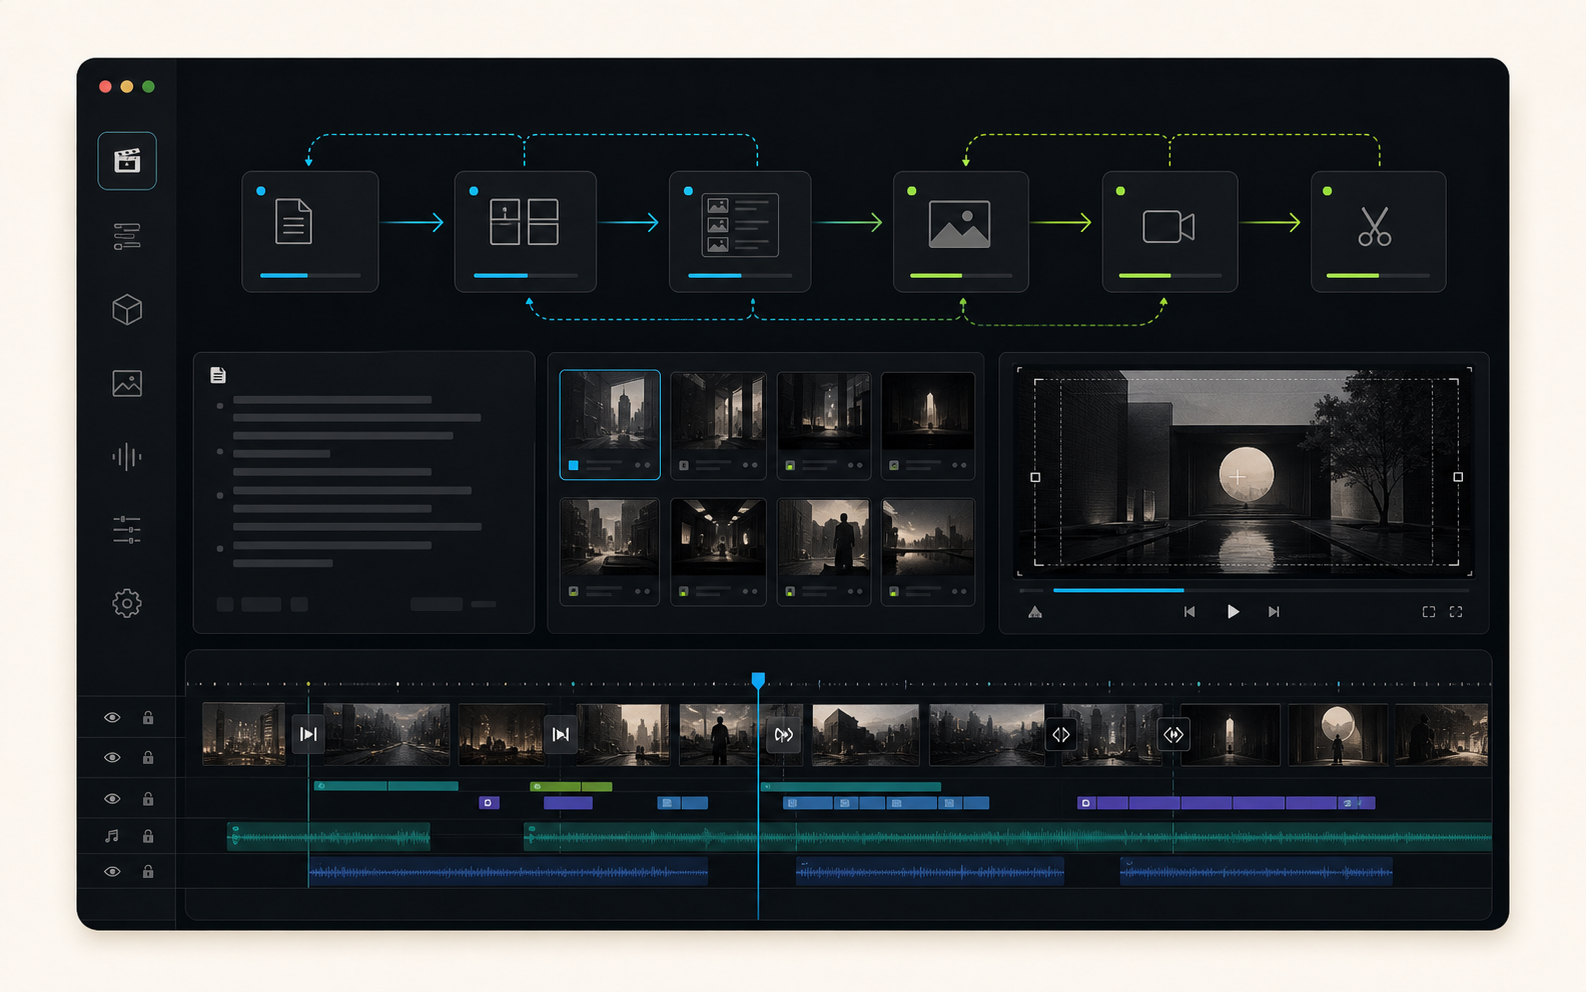This screenshot has width=1586, height=992.
Task: Click the warning triangle icon below preview
Action: tap(1035, 612)
